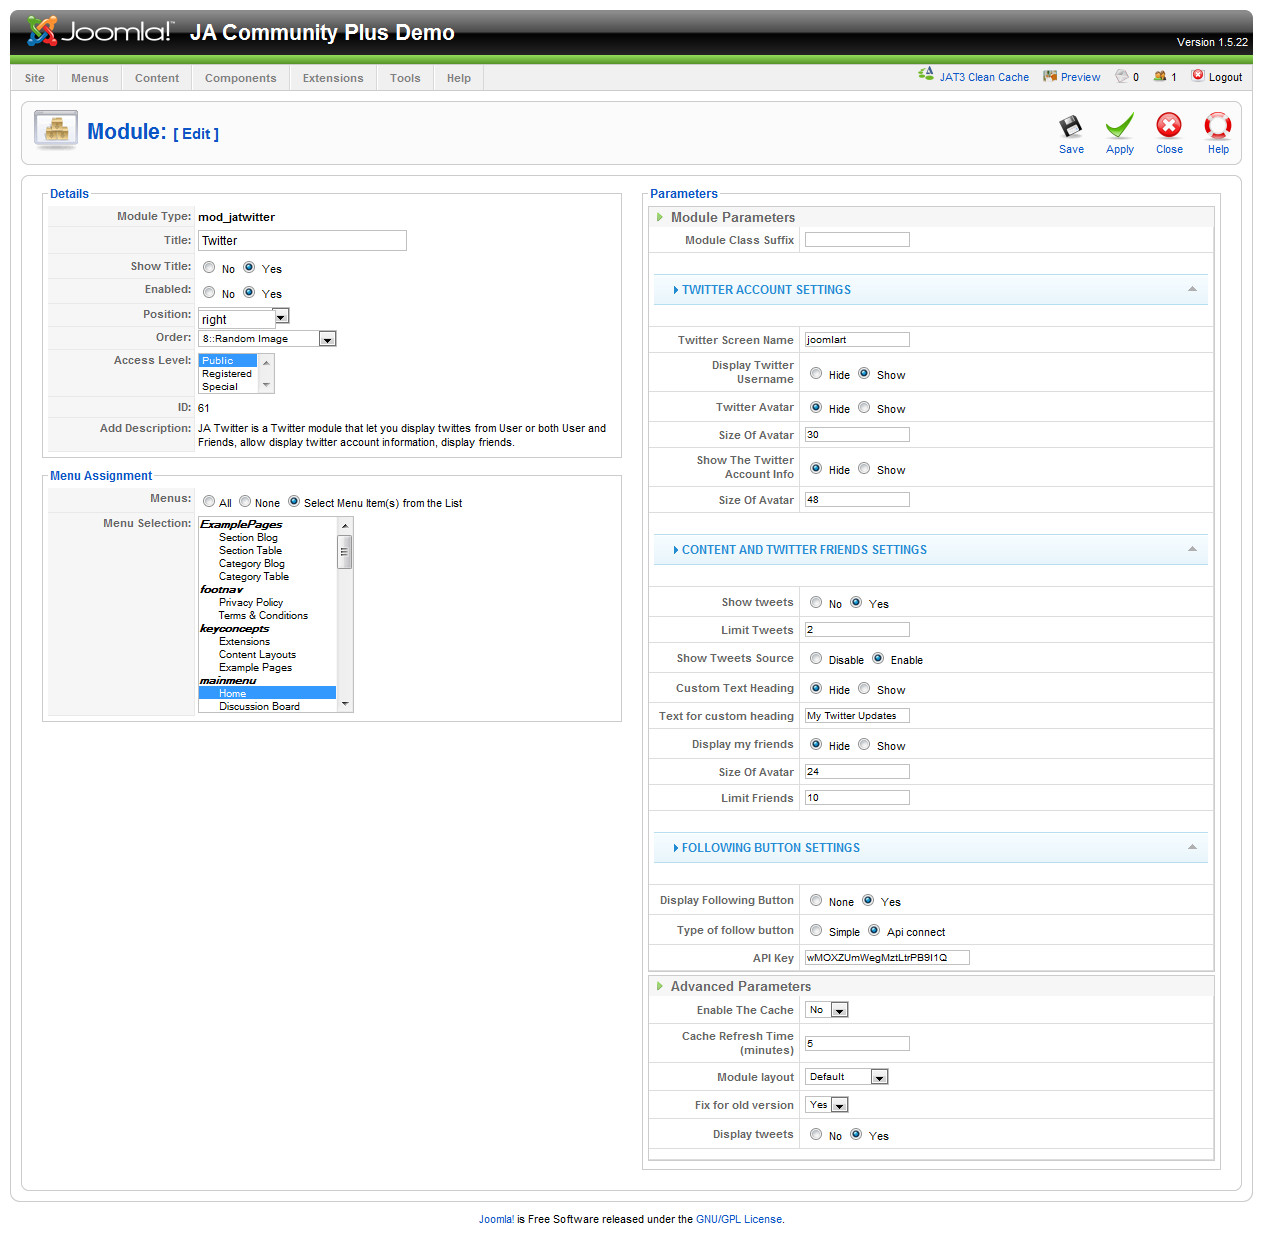Select Discussion Board in menu selection list
The width and height of the screenshot is (1262, 1235).
tap(259, 706)
